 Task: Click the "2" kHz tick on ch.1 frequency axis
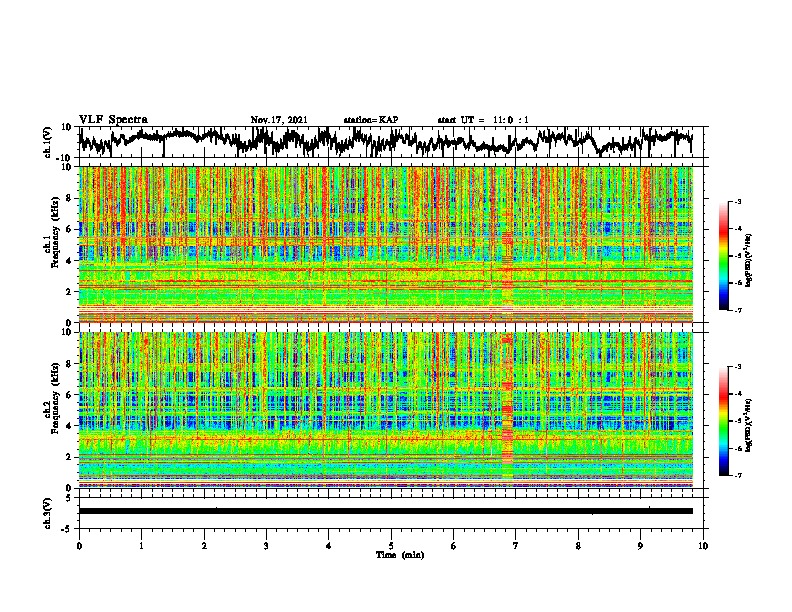coord(70,292)
